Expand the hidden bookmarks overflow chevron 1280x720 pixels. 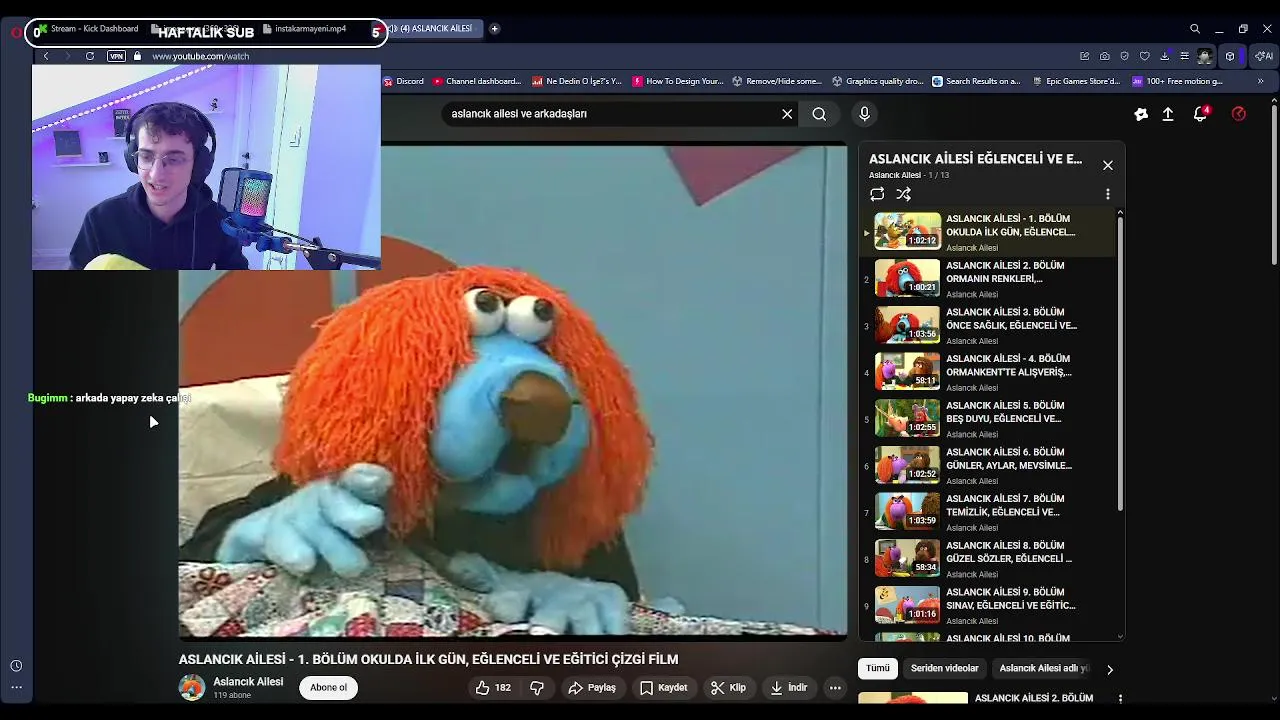tap(1261, 82)
